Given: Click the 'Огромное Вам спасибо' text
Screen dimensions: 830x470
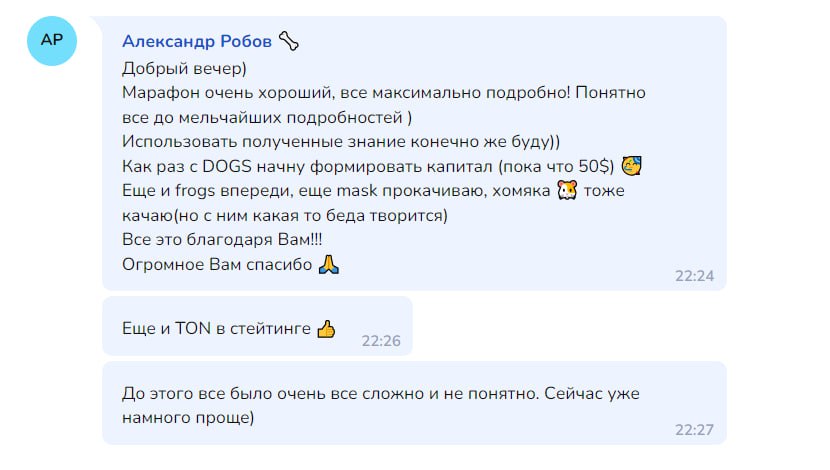Looking at the screenshot, I should (215, 265).
